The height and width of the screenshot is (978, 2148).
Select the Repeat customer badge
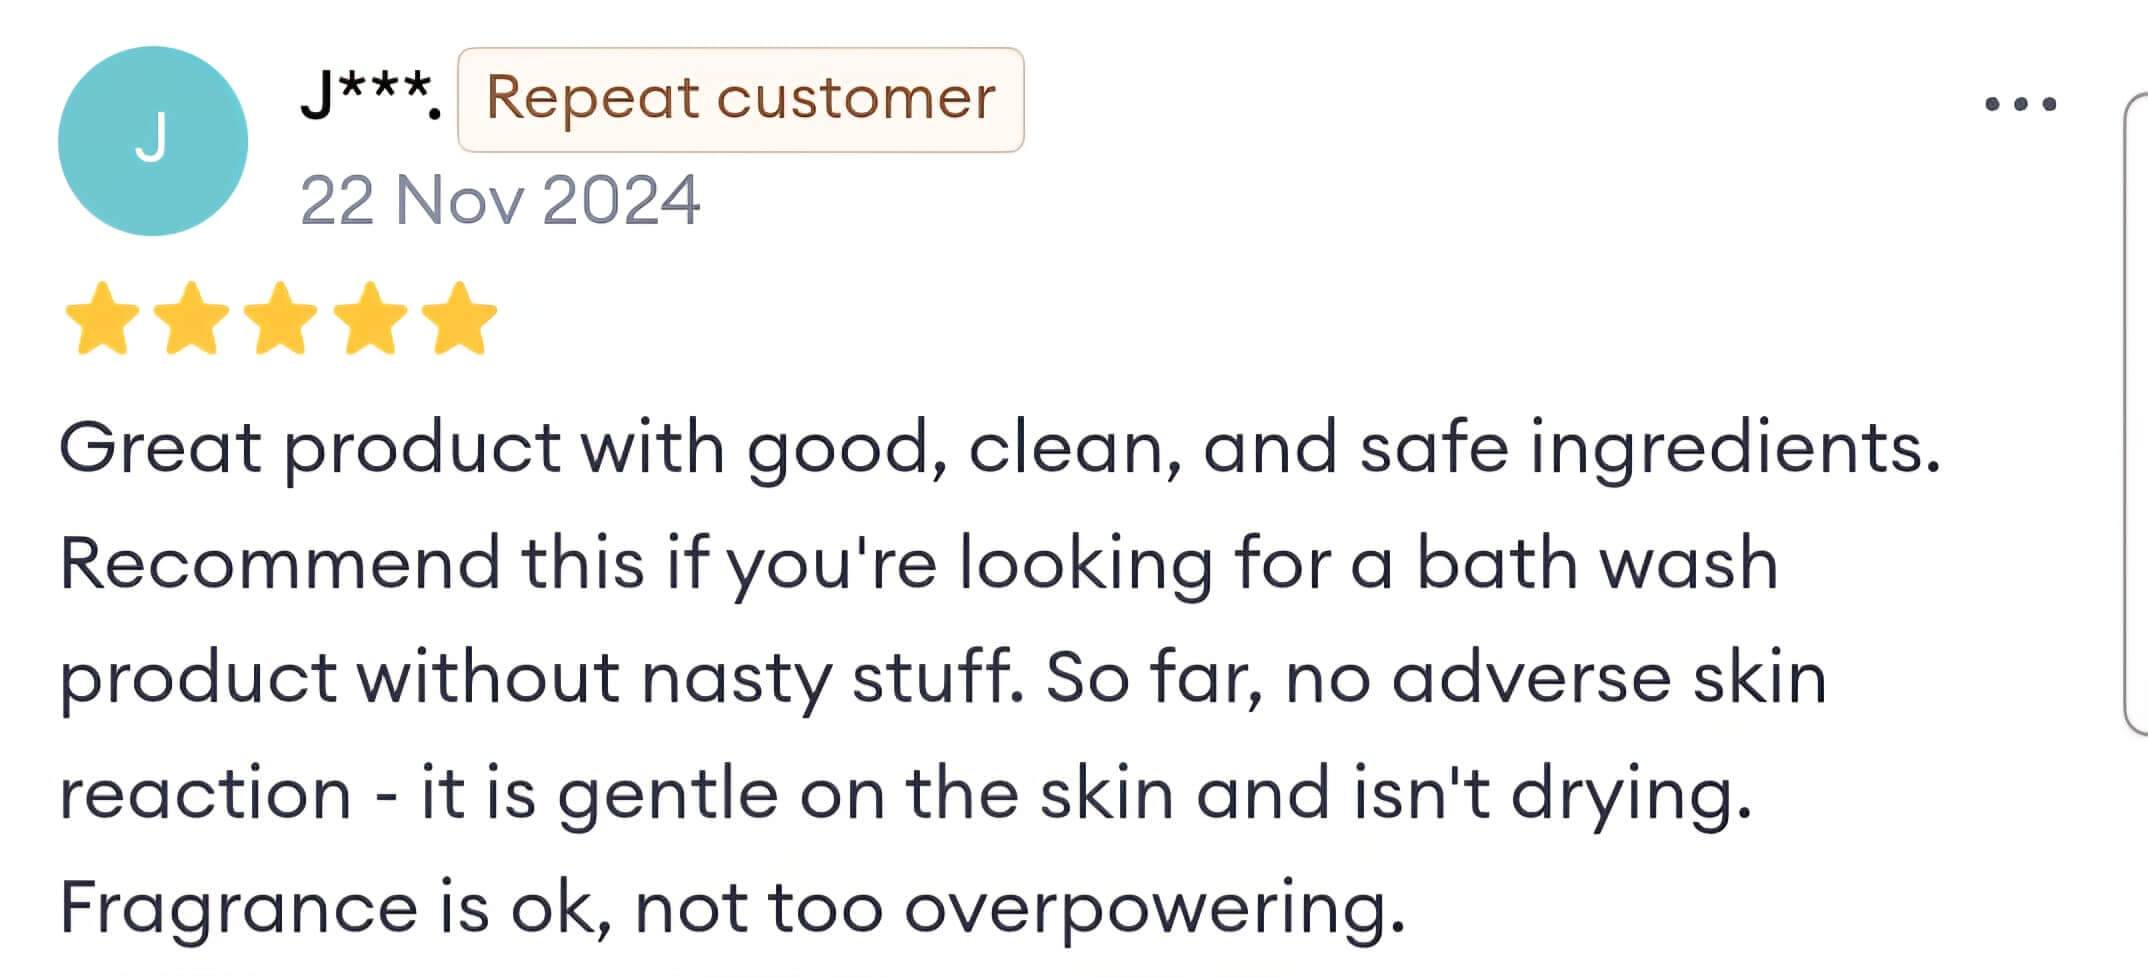pos(741,100)
